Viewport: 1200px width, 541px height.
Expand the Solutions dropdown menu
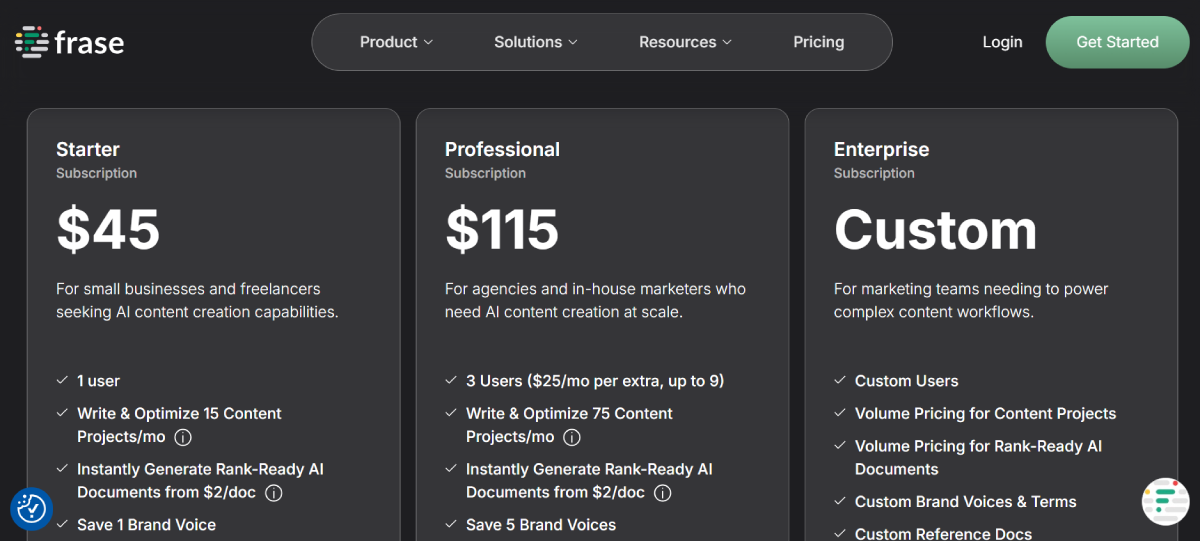pyautogui.click(x=536, y=42)
